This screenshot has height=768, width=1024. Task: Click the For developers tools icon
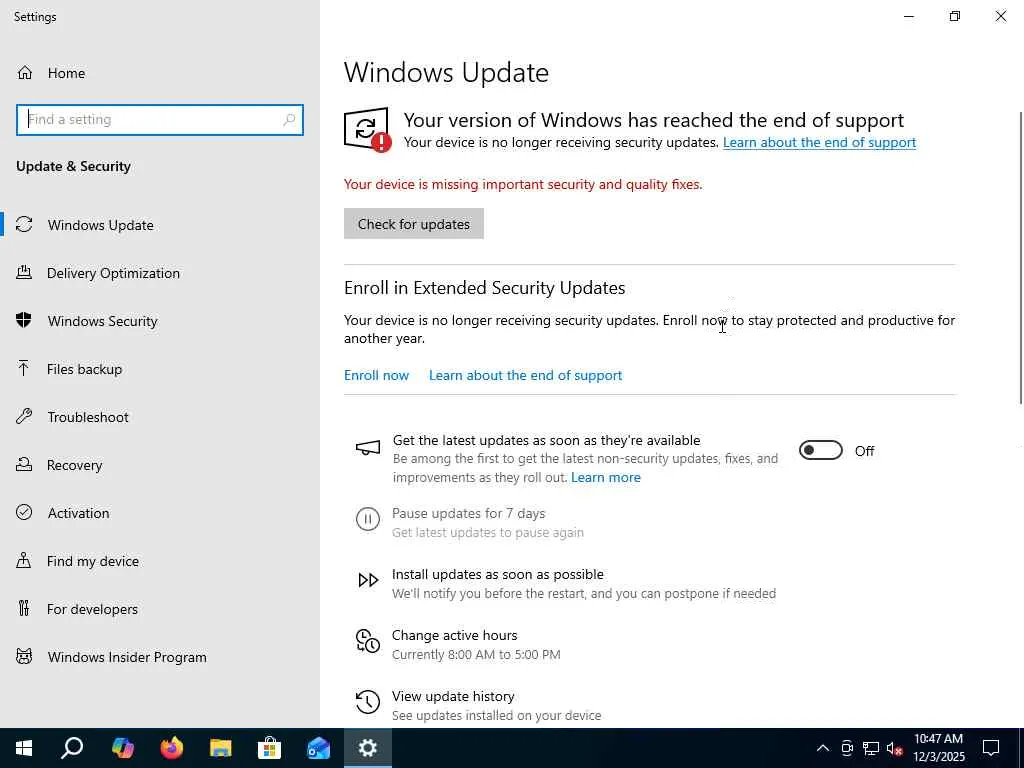(x=24, y=609)
